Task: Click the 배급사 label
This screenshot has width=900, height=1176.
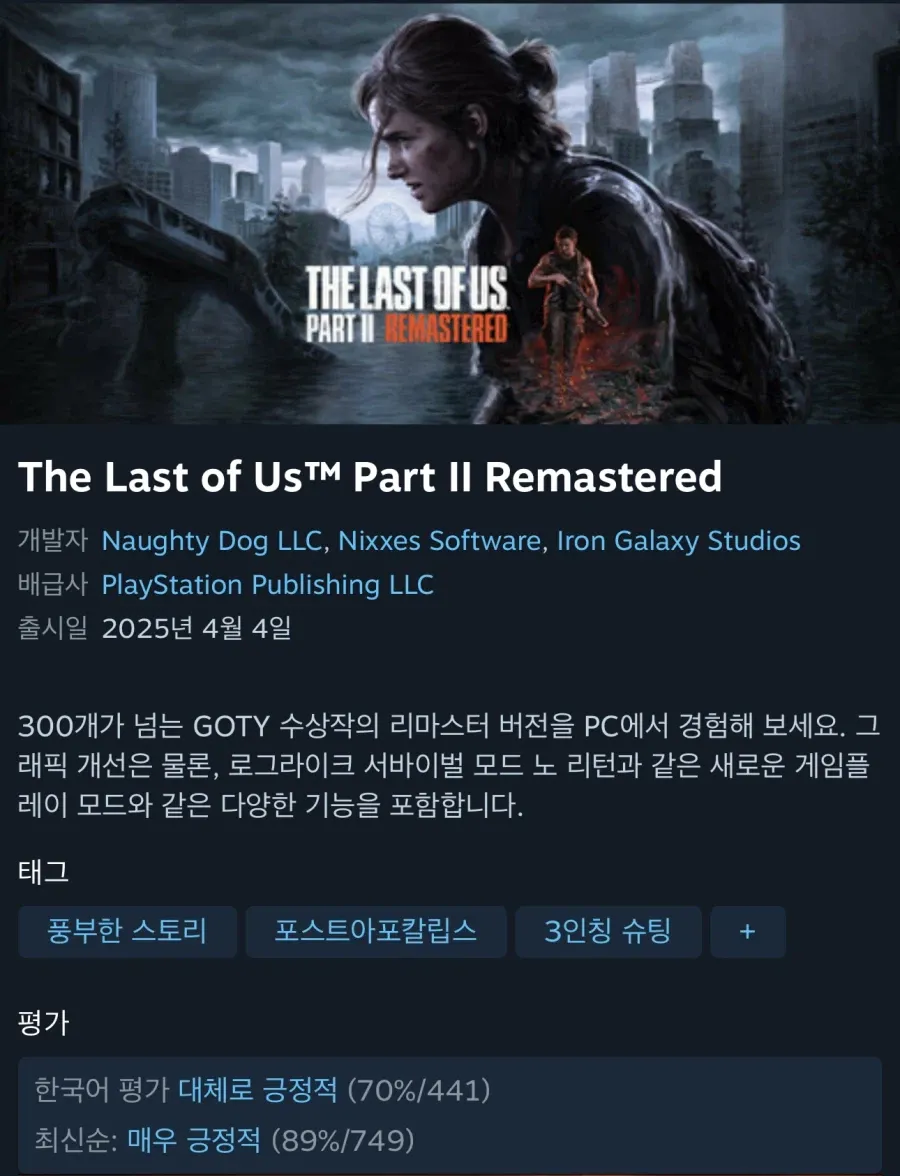Action: pyautogui.click(x=52, y=584)
